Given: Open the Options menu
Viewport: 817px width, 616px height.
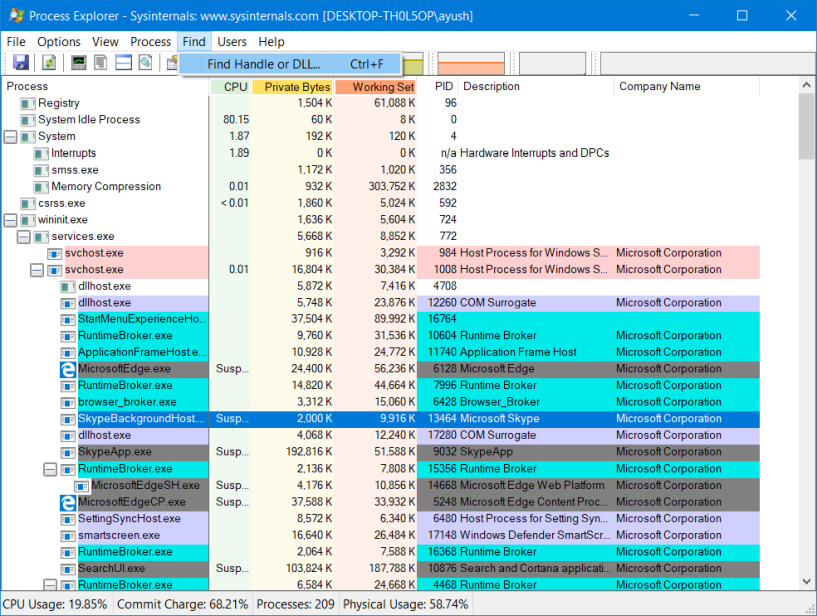Looking at the screenshot, I should [x=59, y=42].
